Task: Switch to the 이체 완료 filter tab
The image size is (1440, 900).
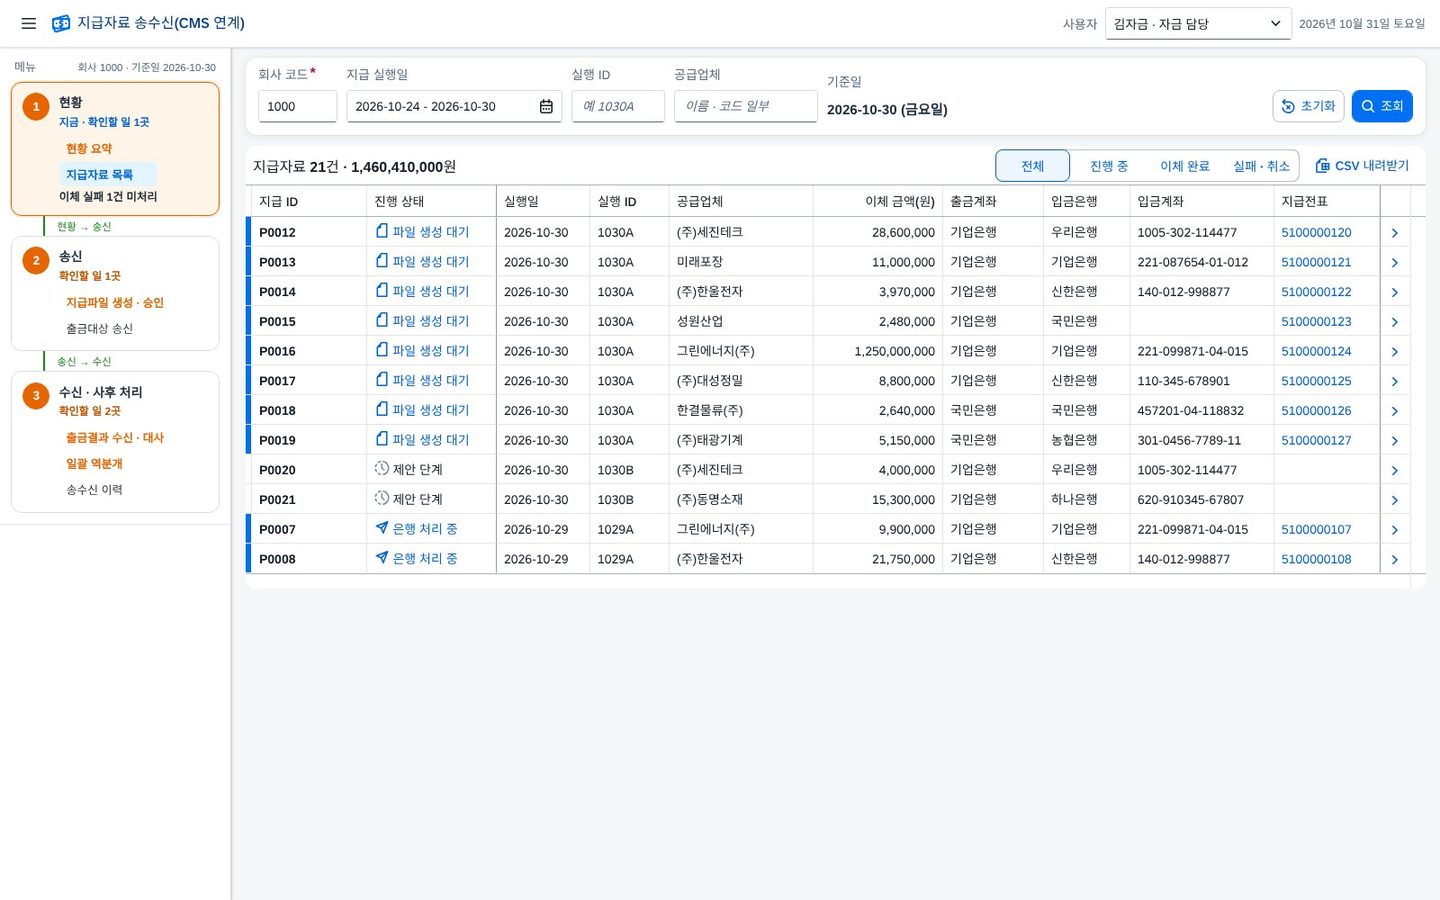Action: (x=1185, y=166)
